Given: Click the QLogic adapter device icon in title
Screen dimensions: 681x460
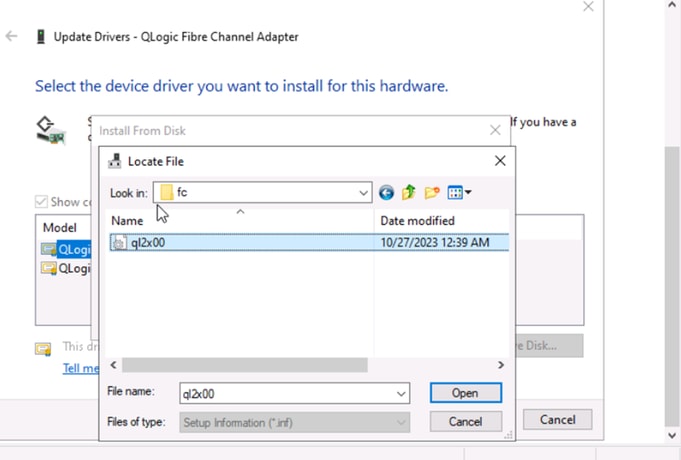Looking at the screenshot, I should [41, 36].
